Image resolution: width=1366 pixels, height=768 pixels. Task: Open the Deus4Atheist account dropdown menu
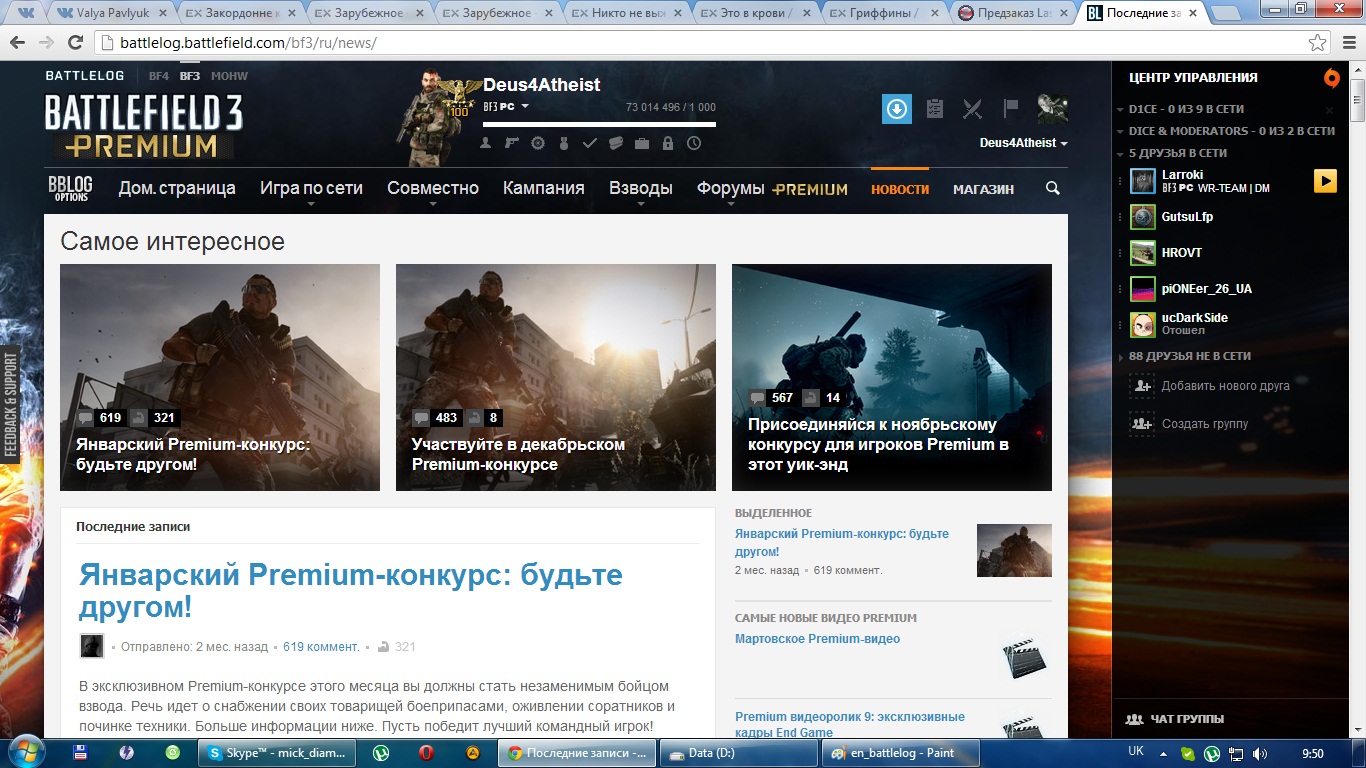point(1024,143)
